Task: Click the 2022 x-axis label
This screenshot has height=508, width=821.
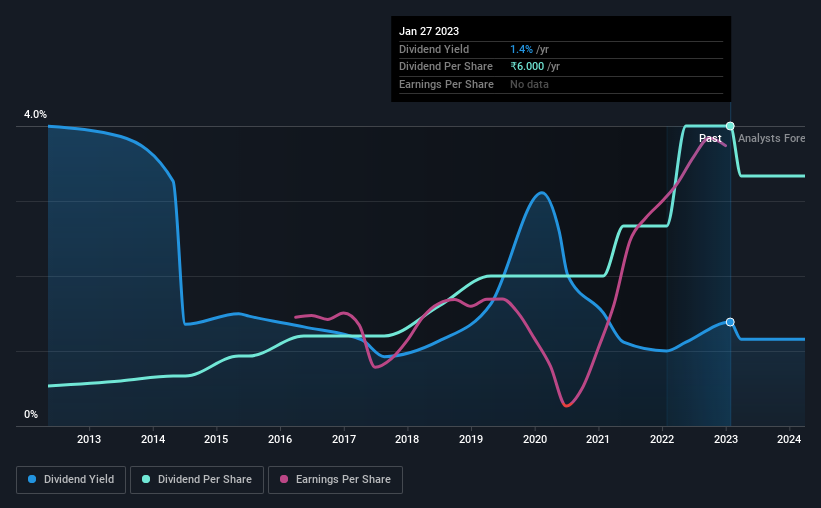Action: pyautogui.click(x=662, y=439)
